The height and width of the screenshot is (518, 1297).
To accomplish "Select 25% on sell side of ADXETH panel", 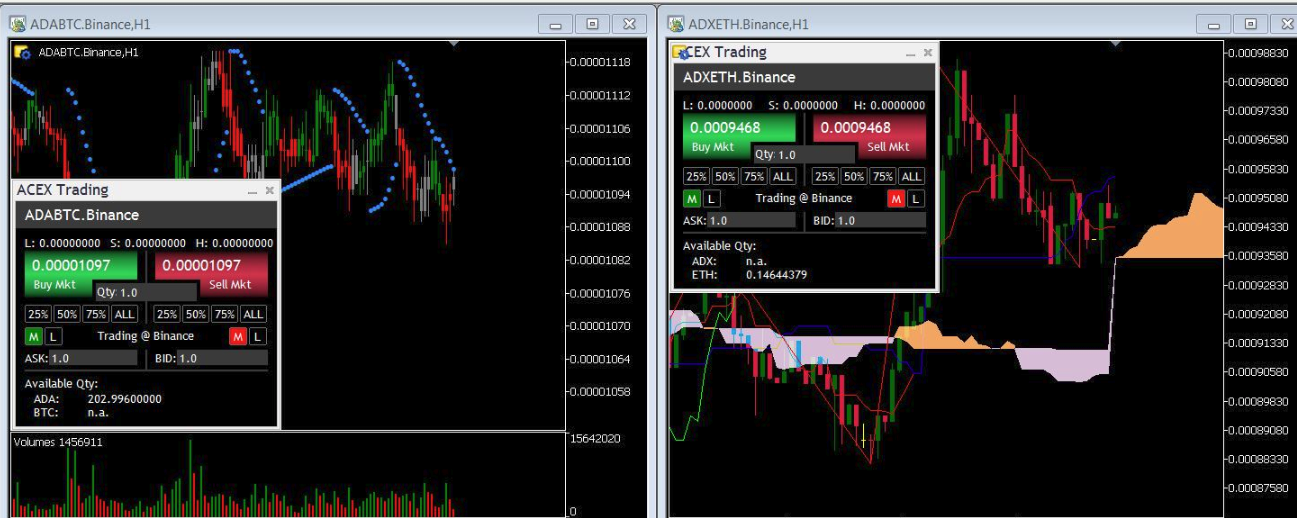I will coord(825,176).
